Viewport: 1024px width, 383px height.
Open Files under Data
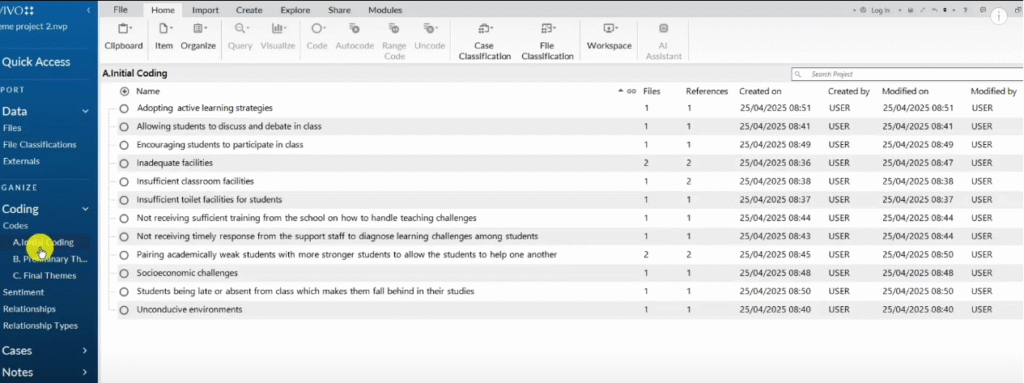tap(12, 128)
